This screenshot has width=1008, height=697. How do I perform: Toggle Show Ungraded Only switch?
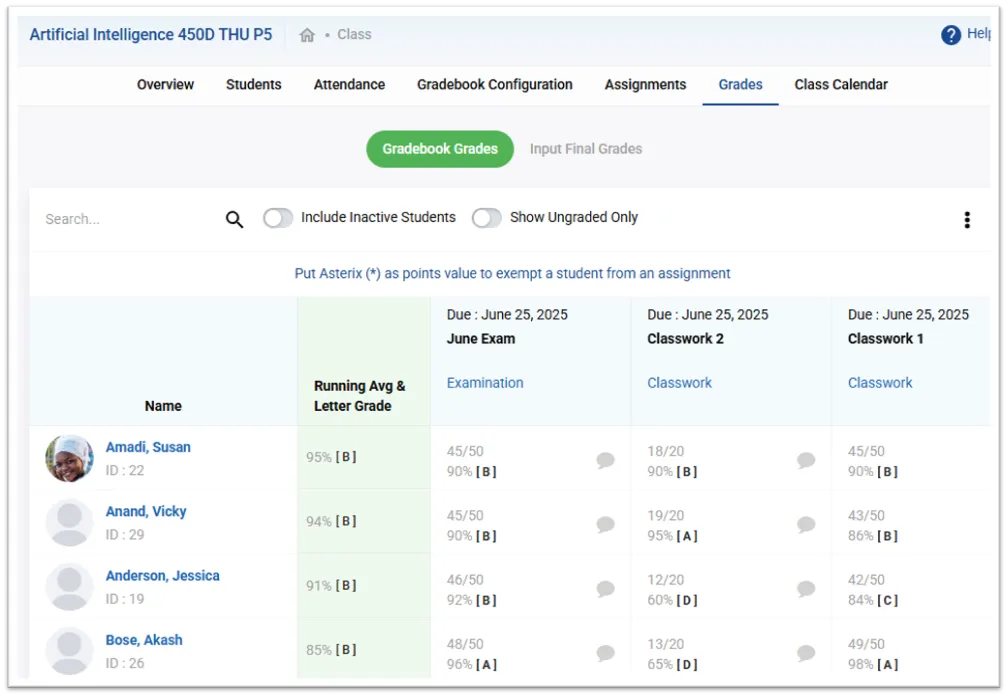coord(487,218)
